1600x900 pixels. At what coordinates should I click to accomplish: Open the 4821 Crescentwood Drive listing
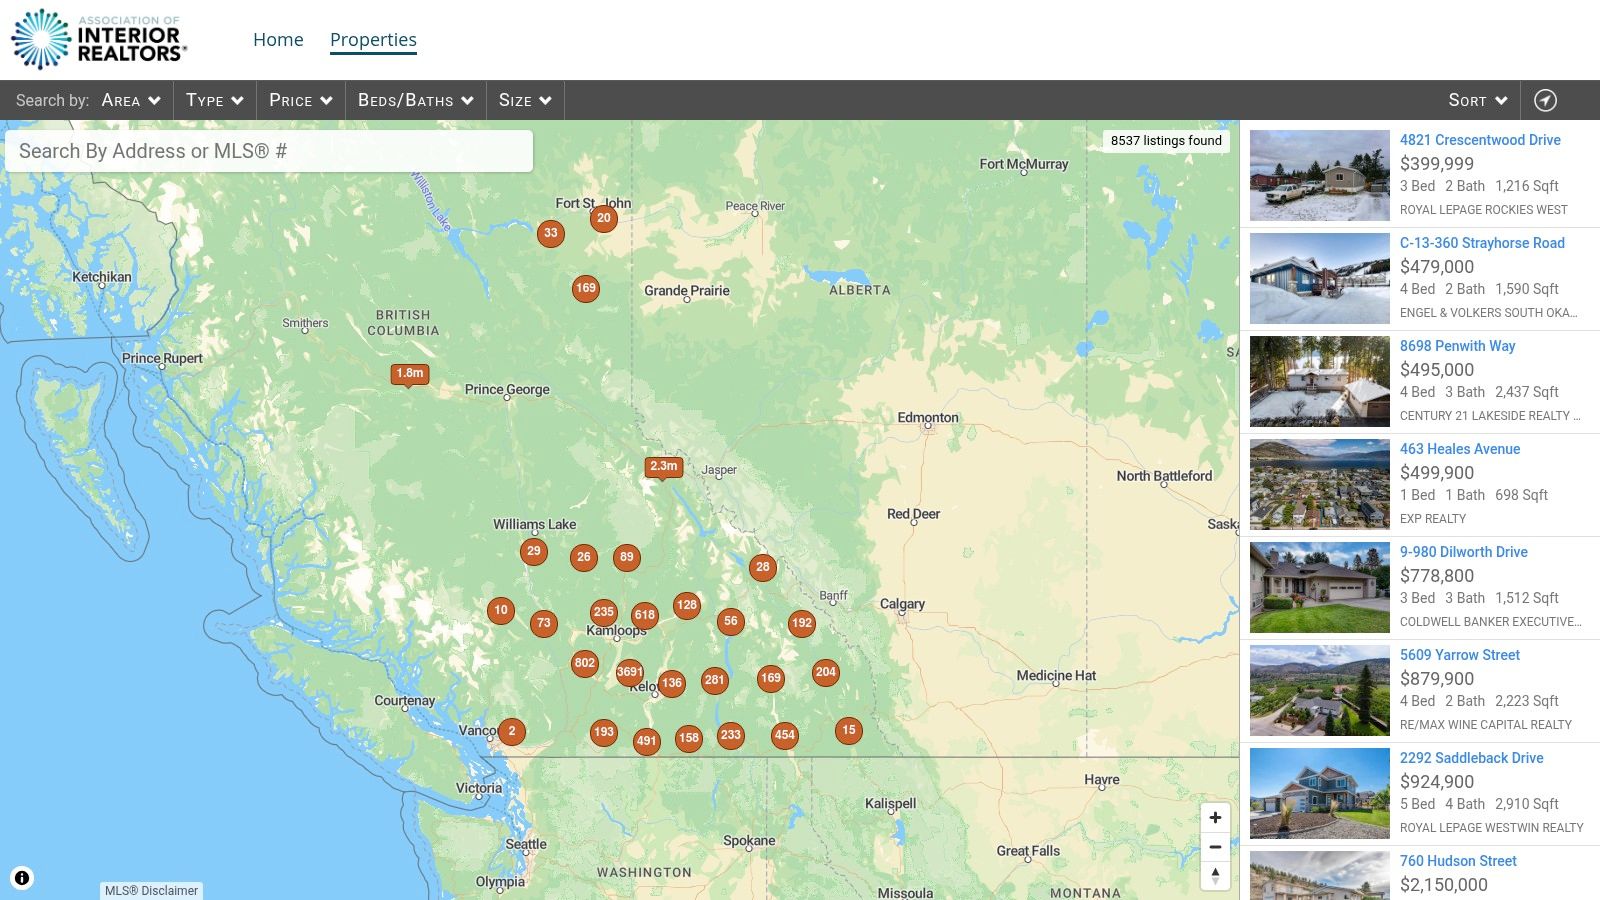(1480, 140)
